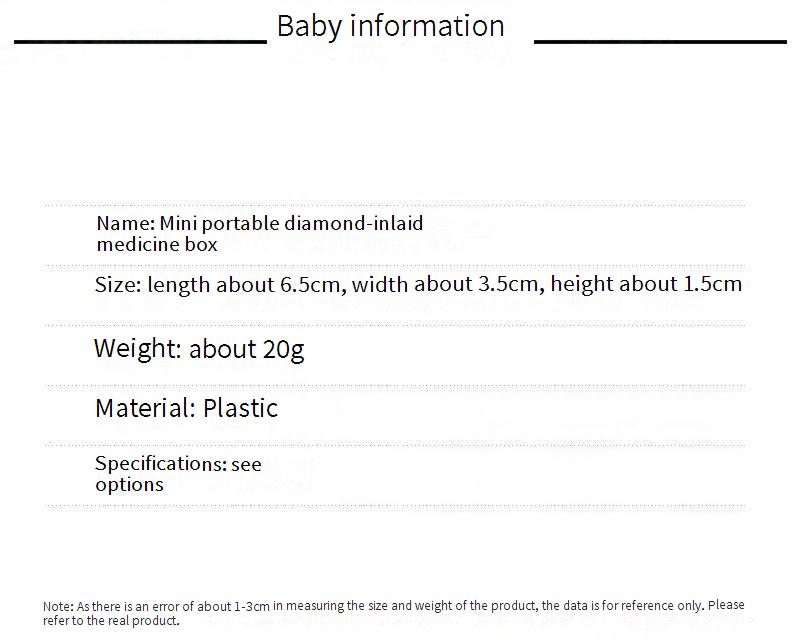The width and height of the screenshot is (800, 640).
Task: Click "refer to the real product." text
Action: point(111,620)
